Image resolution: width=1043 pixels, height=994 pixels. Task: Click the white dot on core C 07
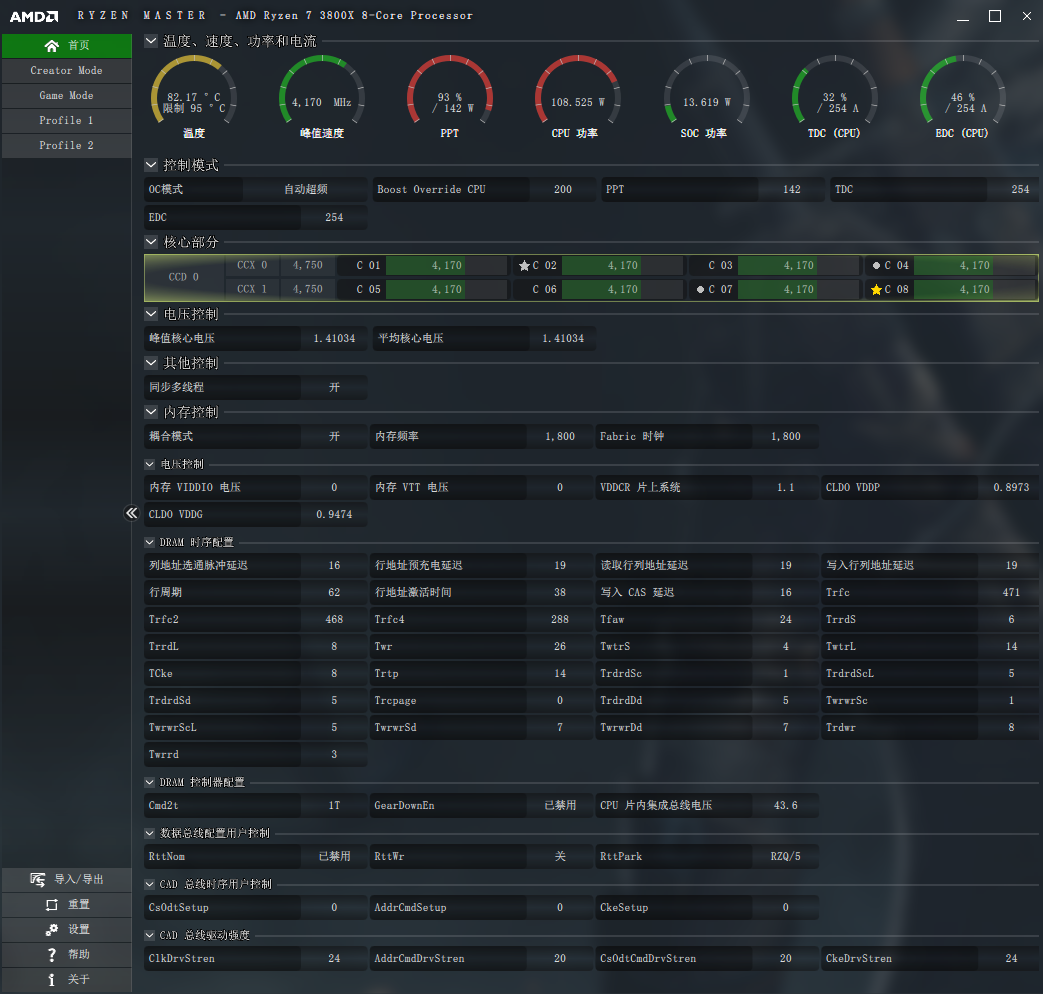pos(700,289)
